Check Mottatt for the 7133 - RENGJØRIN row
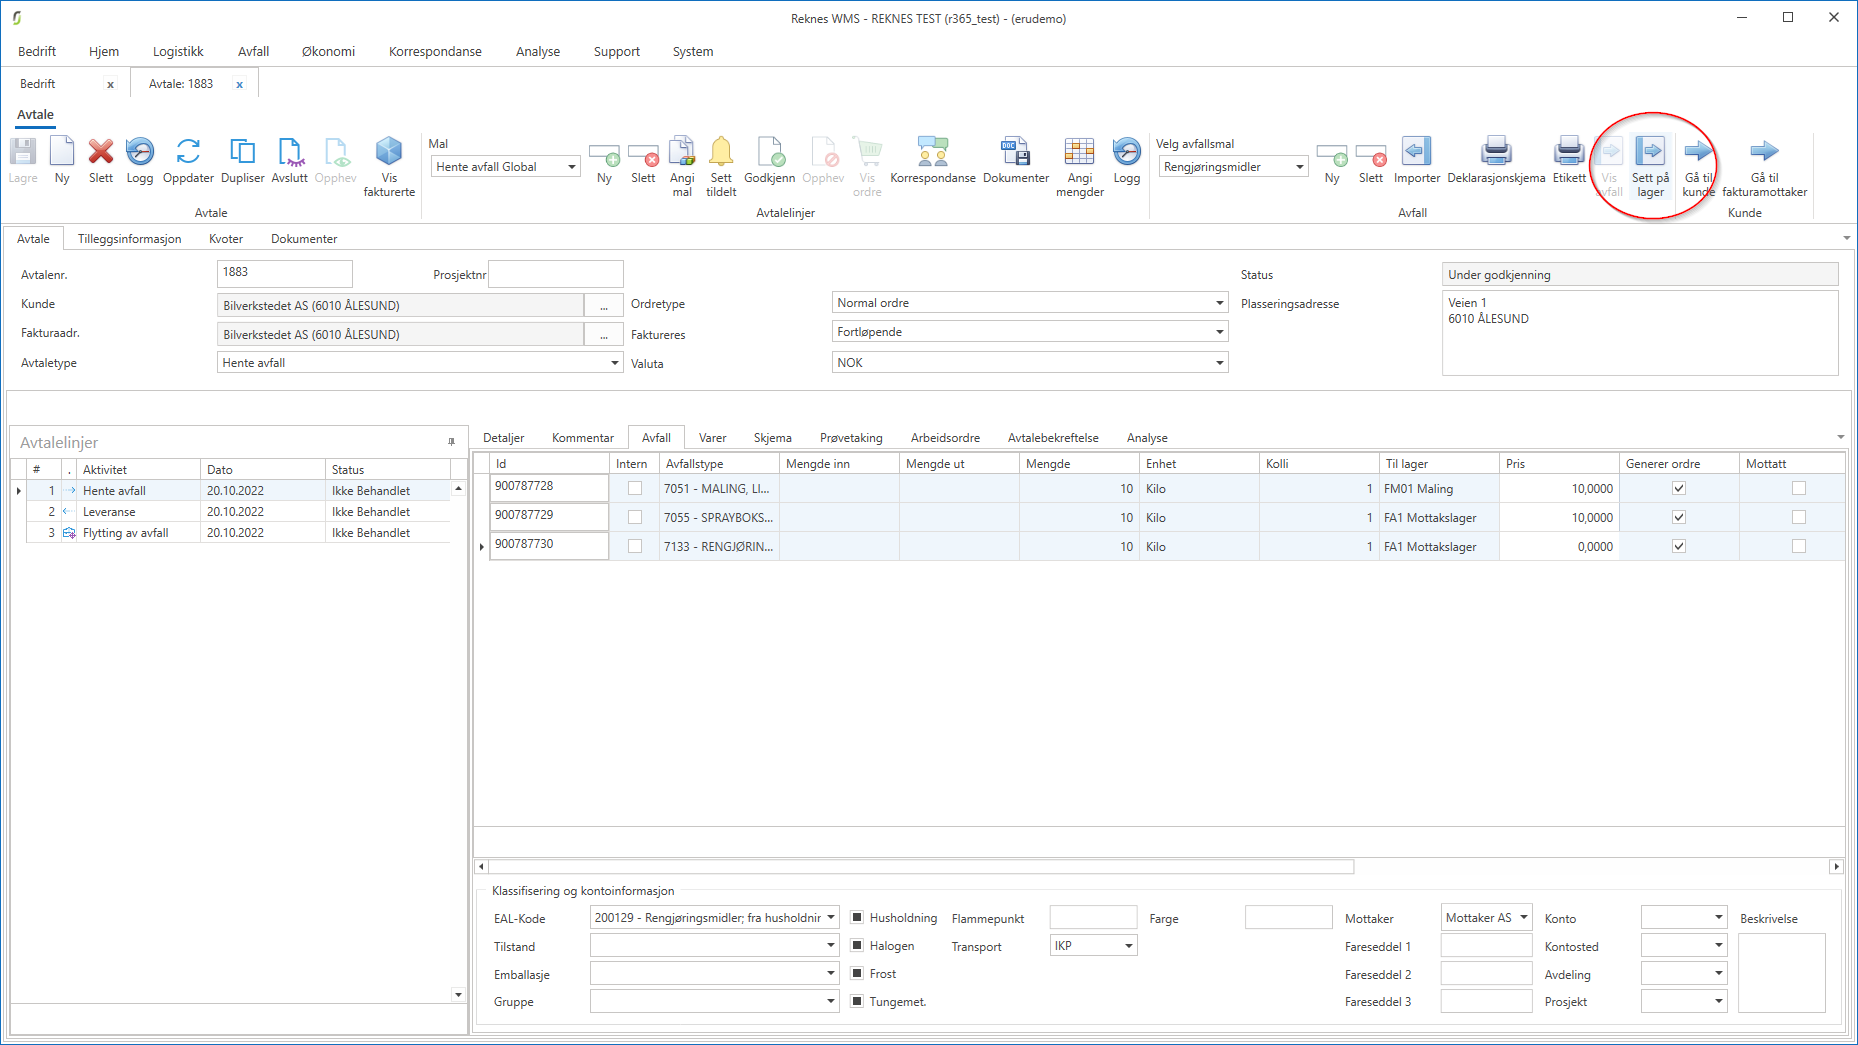1858x1045 pixels. (x=1799, y=547)
